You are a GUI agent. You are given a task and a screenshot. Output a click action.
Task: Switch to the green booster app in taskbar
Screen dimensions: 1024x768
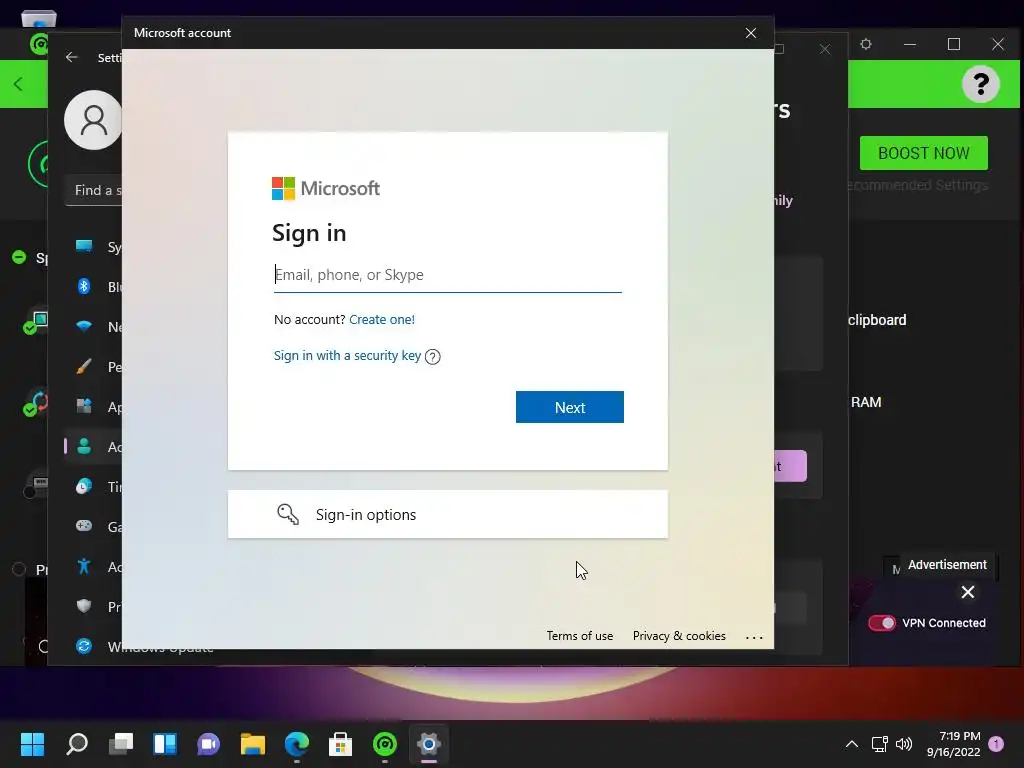click(x=385, y=744)
